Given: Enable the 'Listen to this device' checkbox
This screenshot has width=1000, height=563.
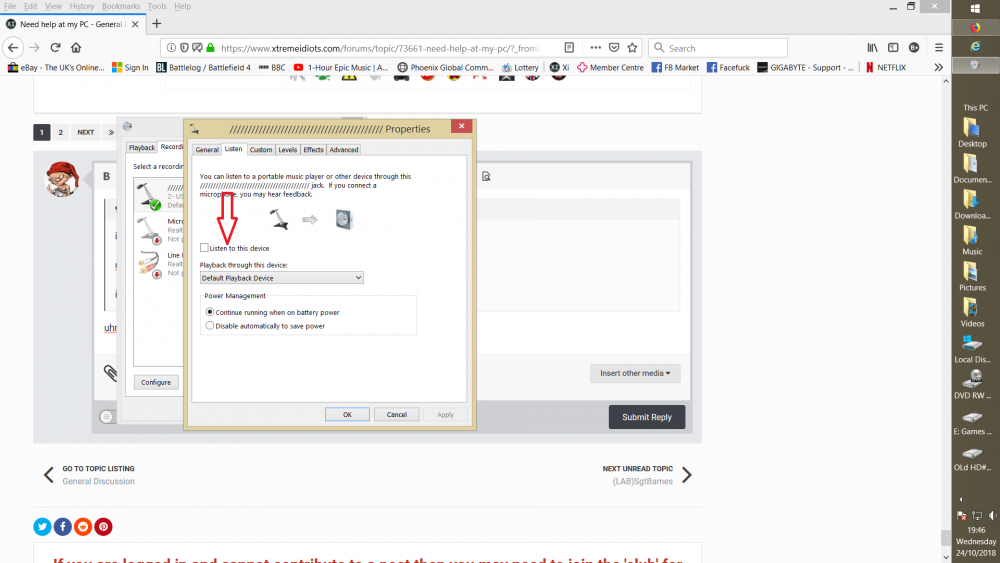Looking at the screenshot, I should pyautogui.click(x=204, y=247).
